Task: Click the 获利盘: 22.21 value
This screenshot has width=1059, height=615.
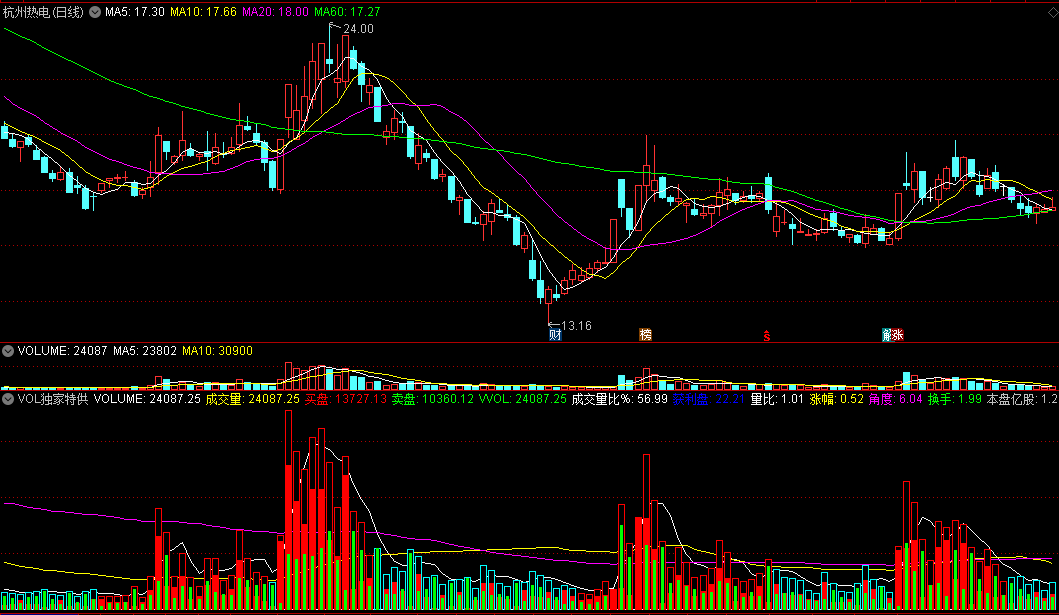Action: click(708, 399)
